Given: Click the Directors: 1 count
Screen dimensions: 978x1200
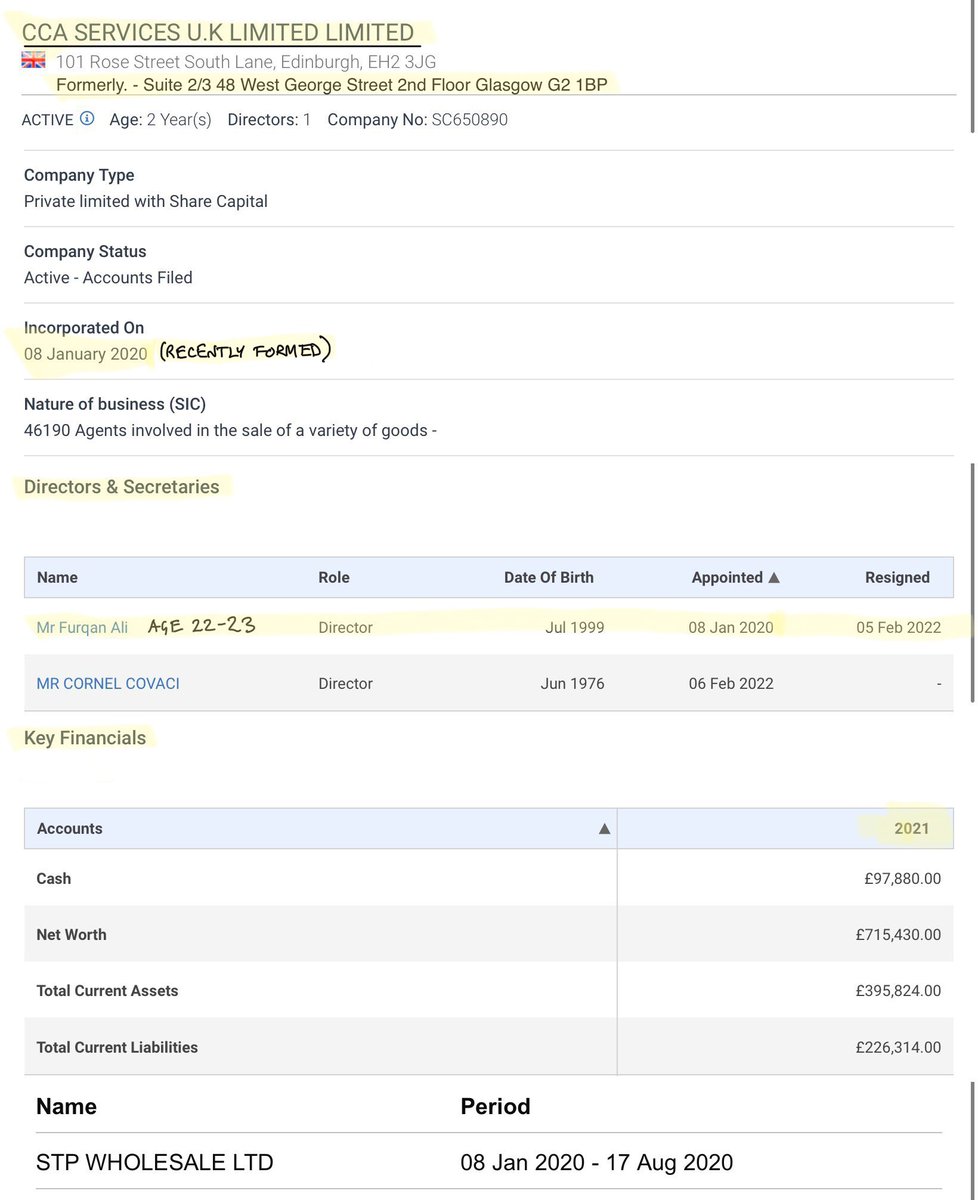Looking at the screenshot, I should [269, 120].
